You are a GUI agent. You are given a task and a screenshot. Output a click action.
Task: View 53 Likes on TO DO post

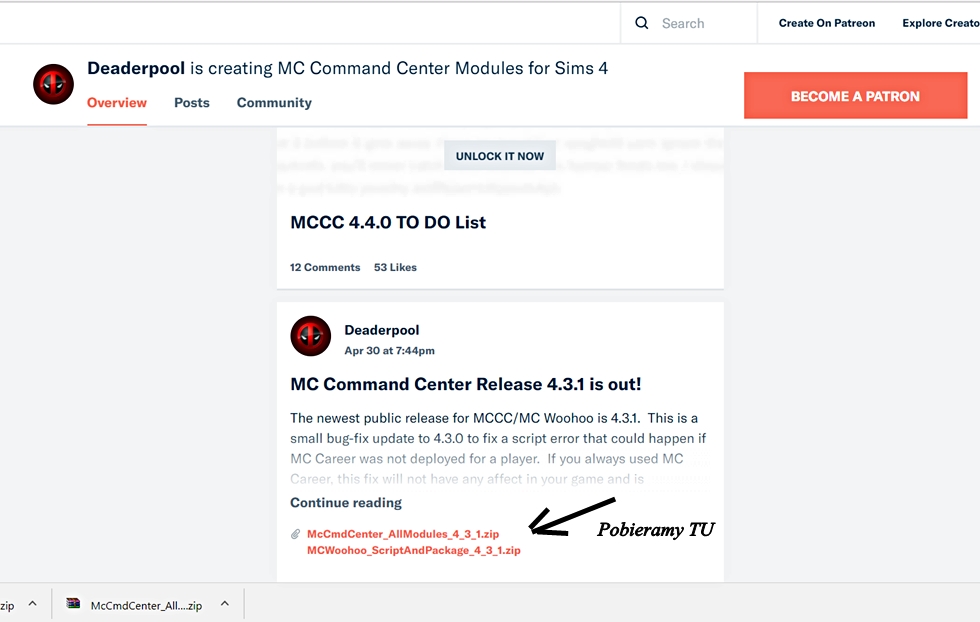(395, 268)
